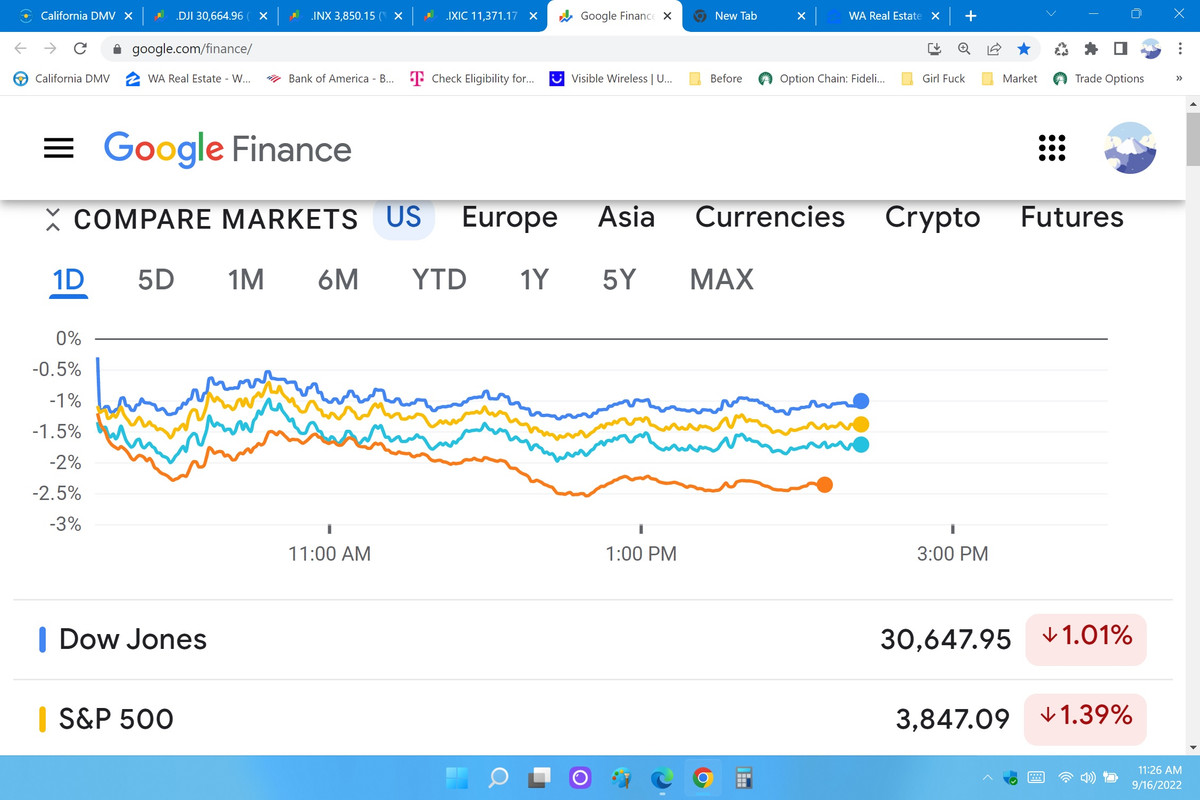1200x800 pixels.
Task: View site information via the lock icon
Action: [x=117, y=48]
